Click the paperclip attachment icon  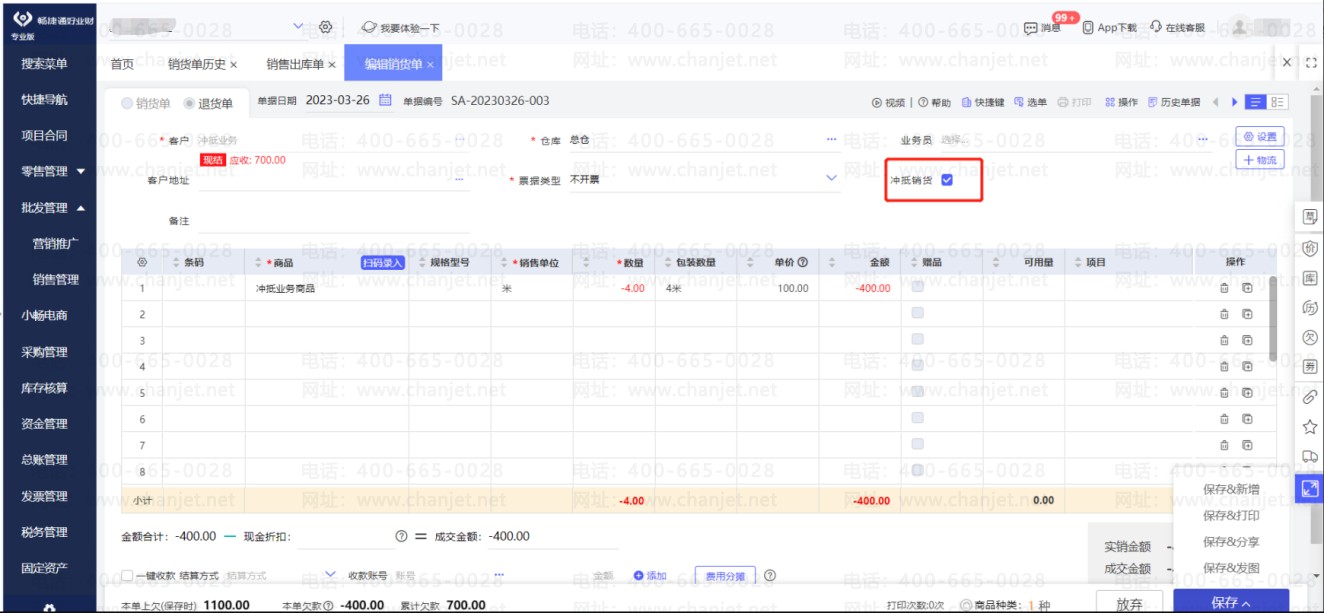1309,397
